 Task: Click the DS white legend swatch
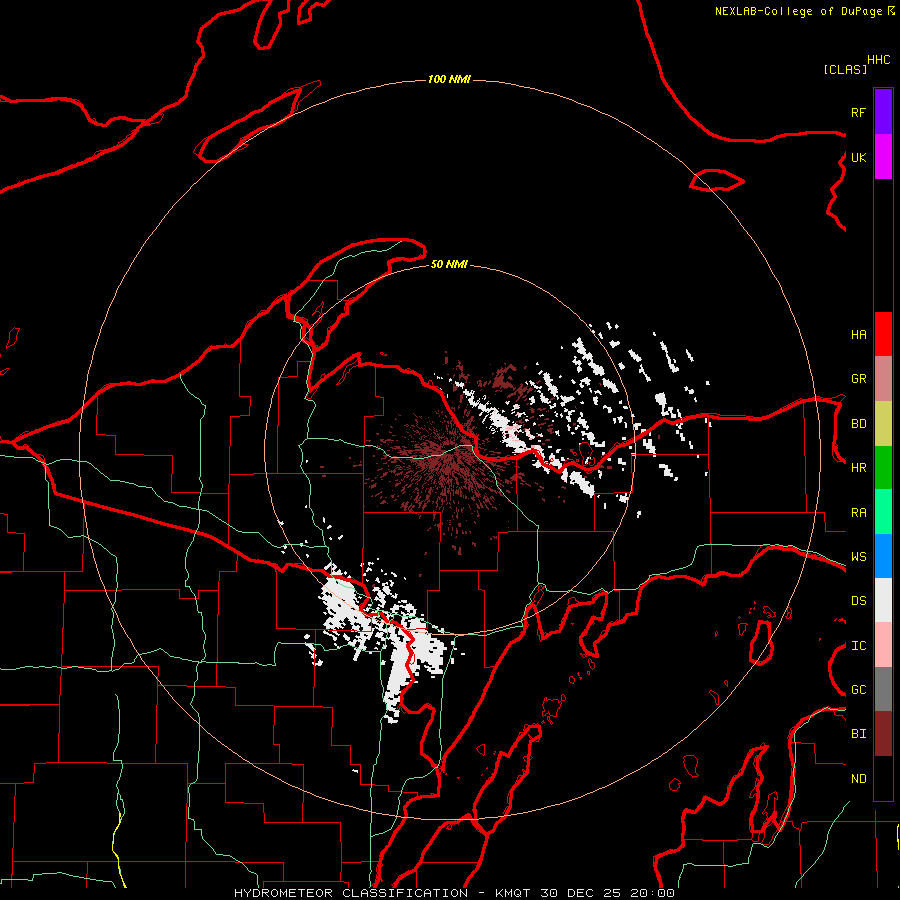(x=883, y=600)
